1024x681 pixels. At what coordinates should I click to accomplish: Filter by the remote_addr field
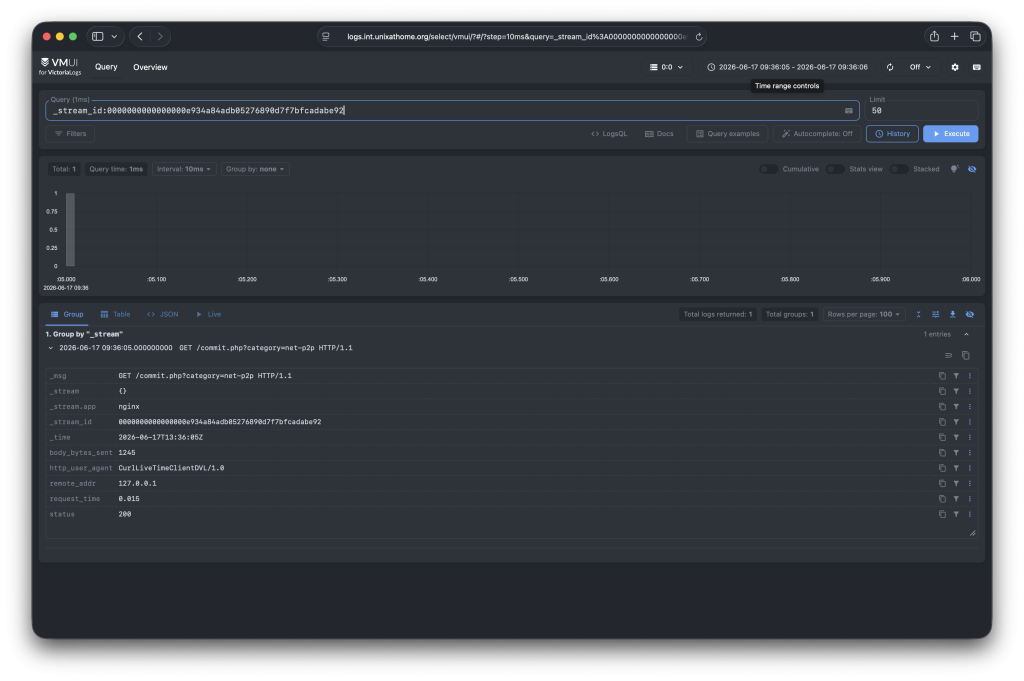click(x=956, y=484)
